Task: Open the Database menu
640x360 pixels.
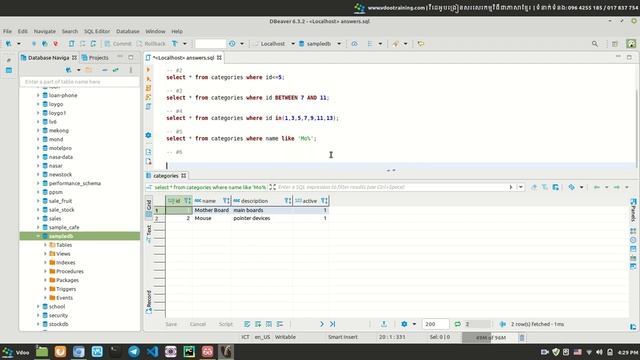Action: (x=127, y=31)
